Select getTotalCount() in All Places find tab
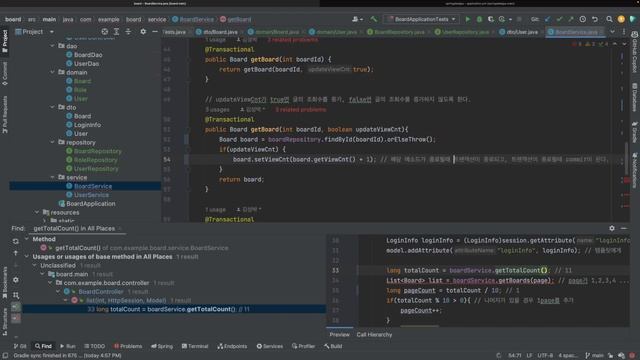640x360 pixels. click(78, 229)
